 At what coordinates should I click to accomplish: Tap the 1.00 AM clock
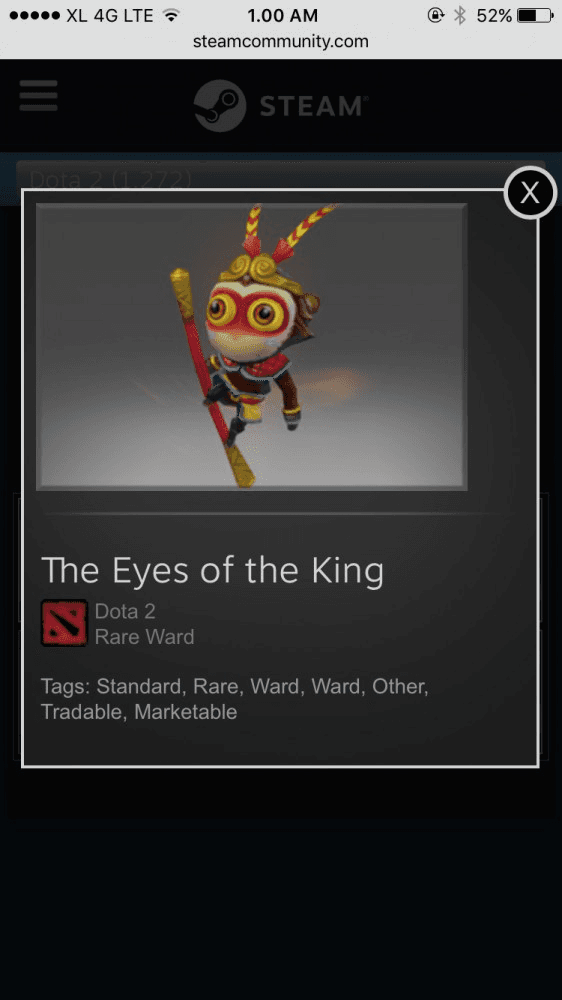pos(281,15)
